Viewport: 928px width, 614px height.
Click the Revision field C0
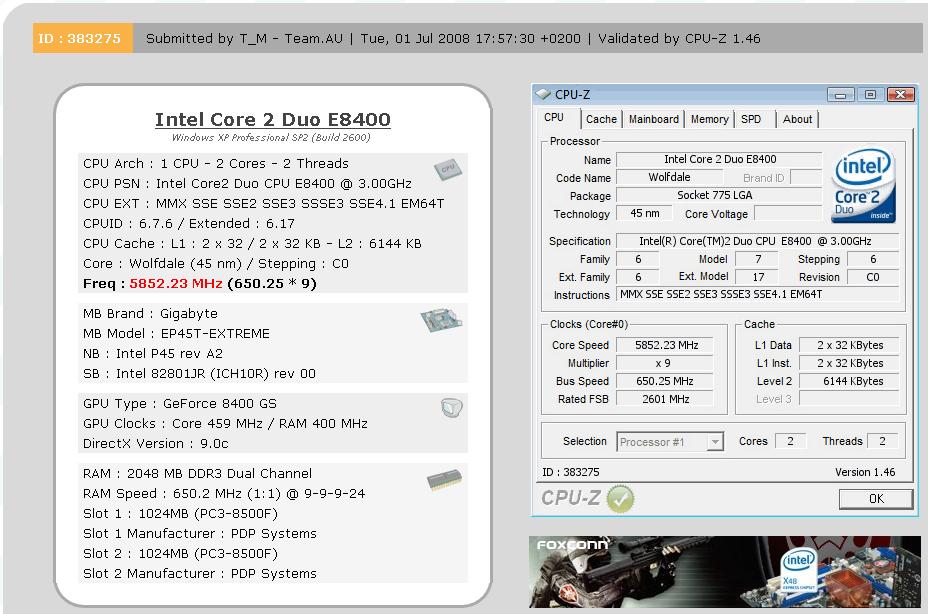pos(873,277)
